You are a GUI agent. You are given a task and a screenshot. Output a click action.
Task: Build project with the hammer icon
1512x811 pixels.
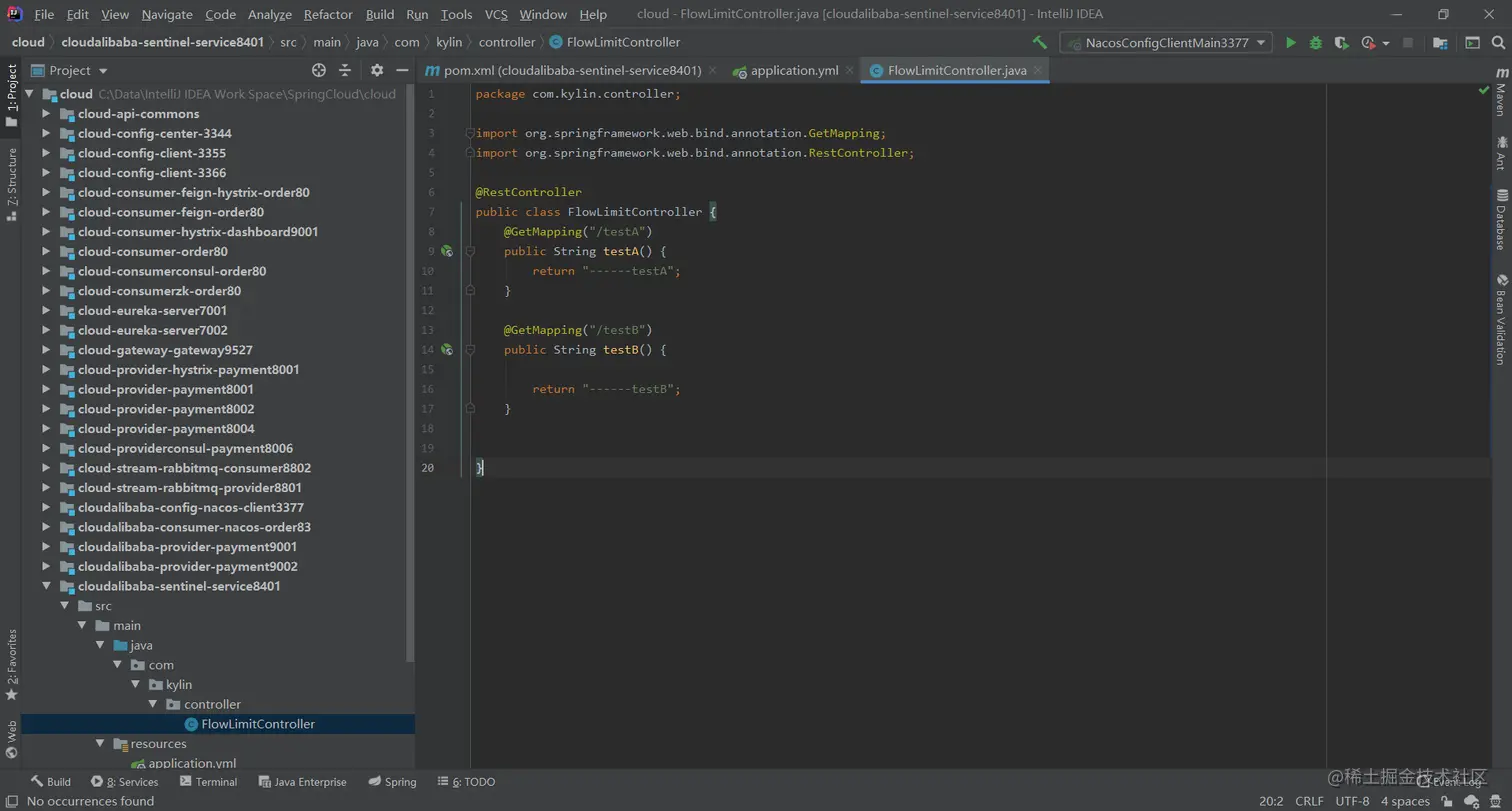coord(1040,43)
